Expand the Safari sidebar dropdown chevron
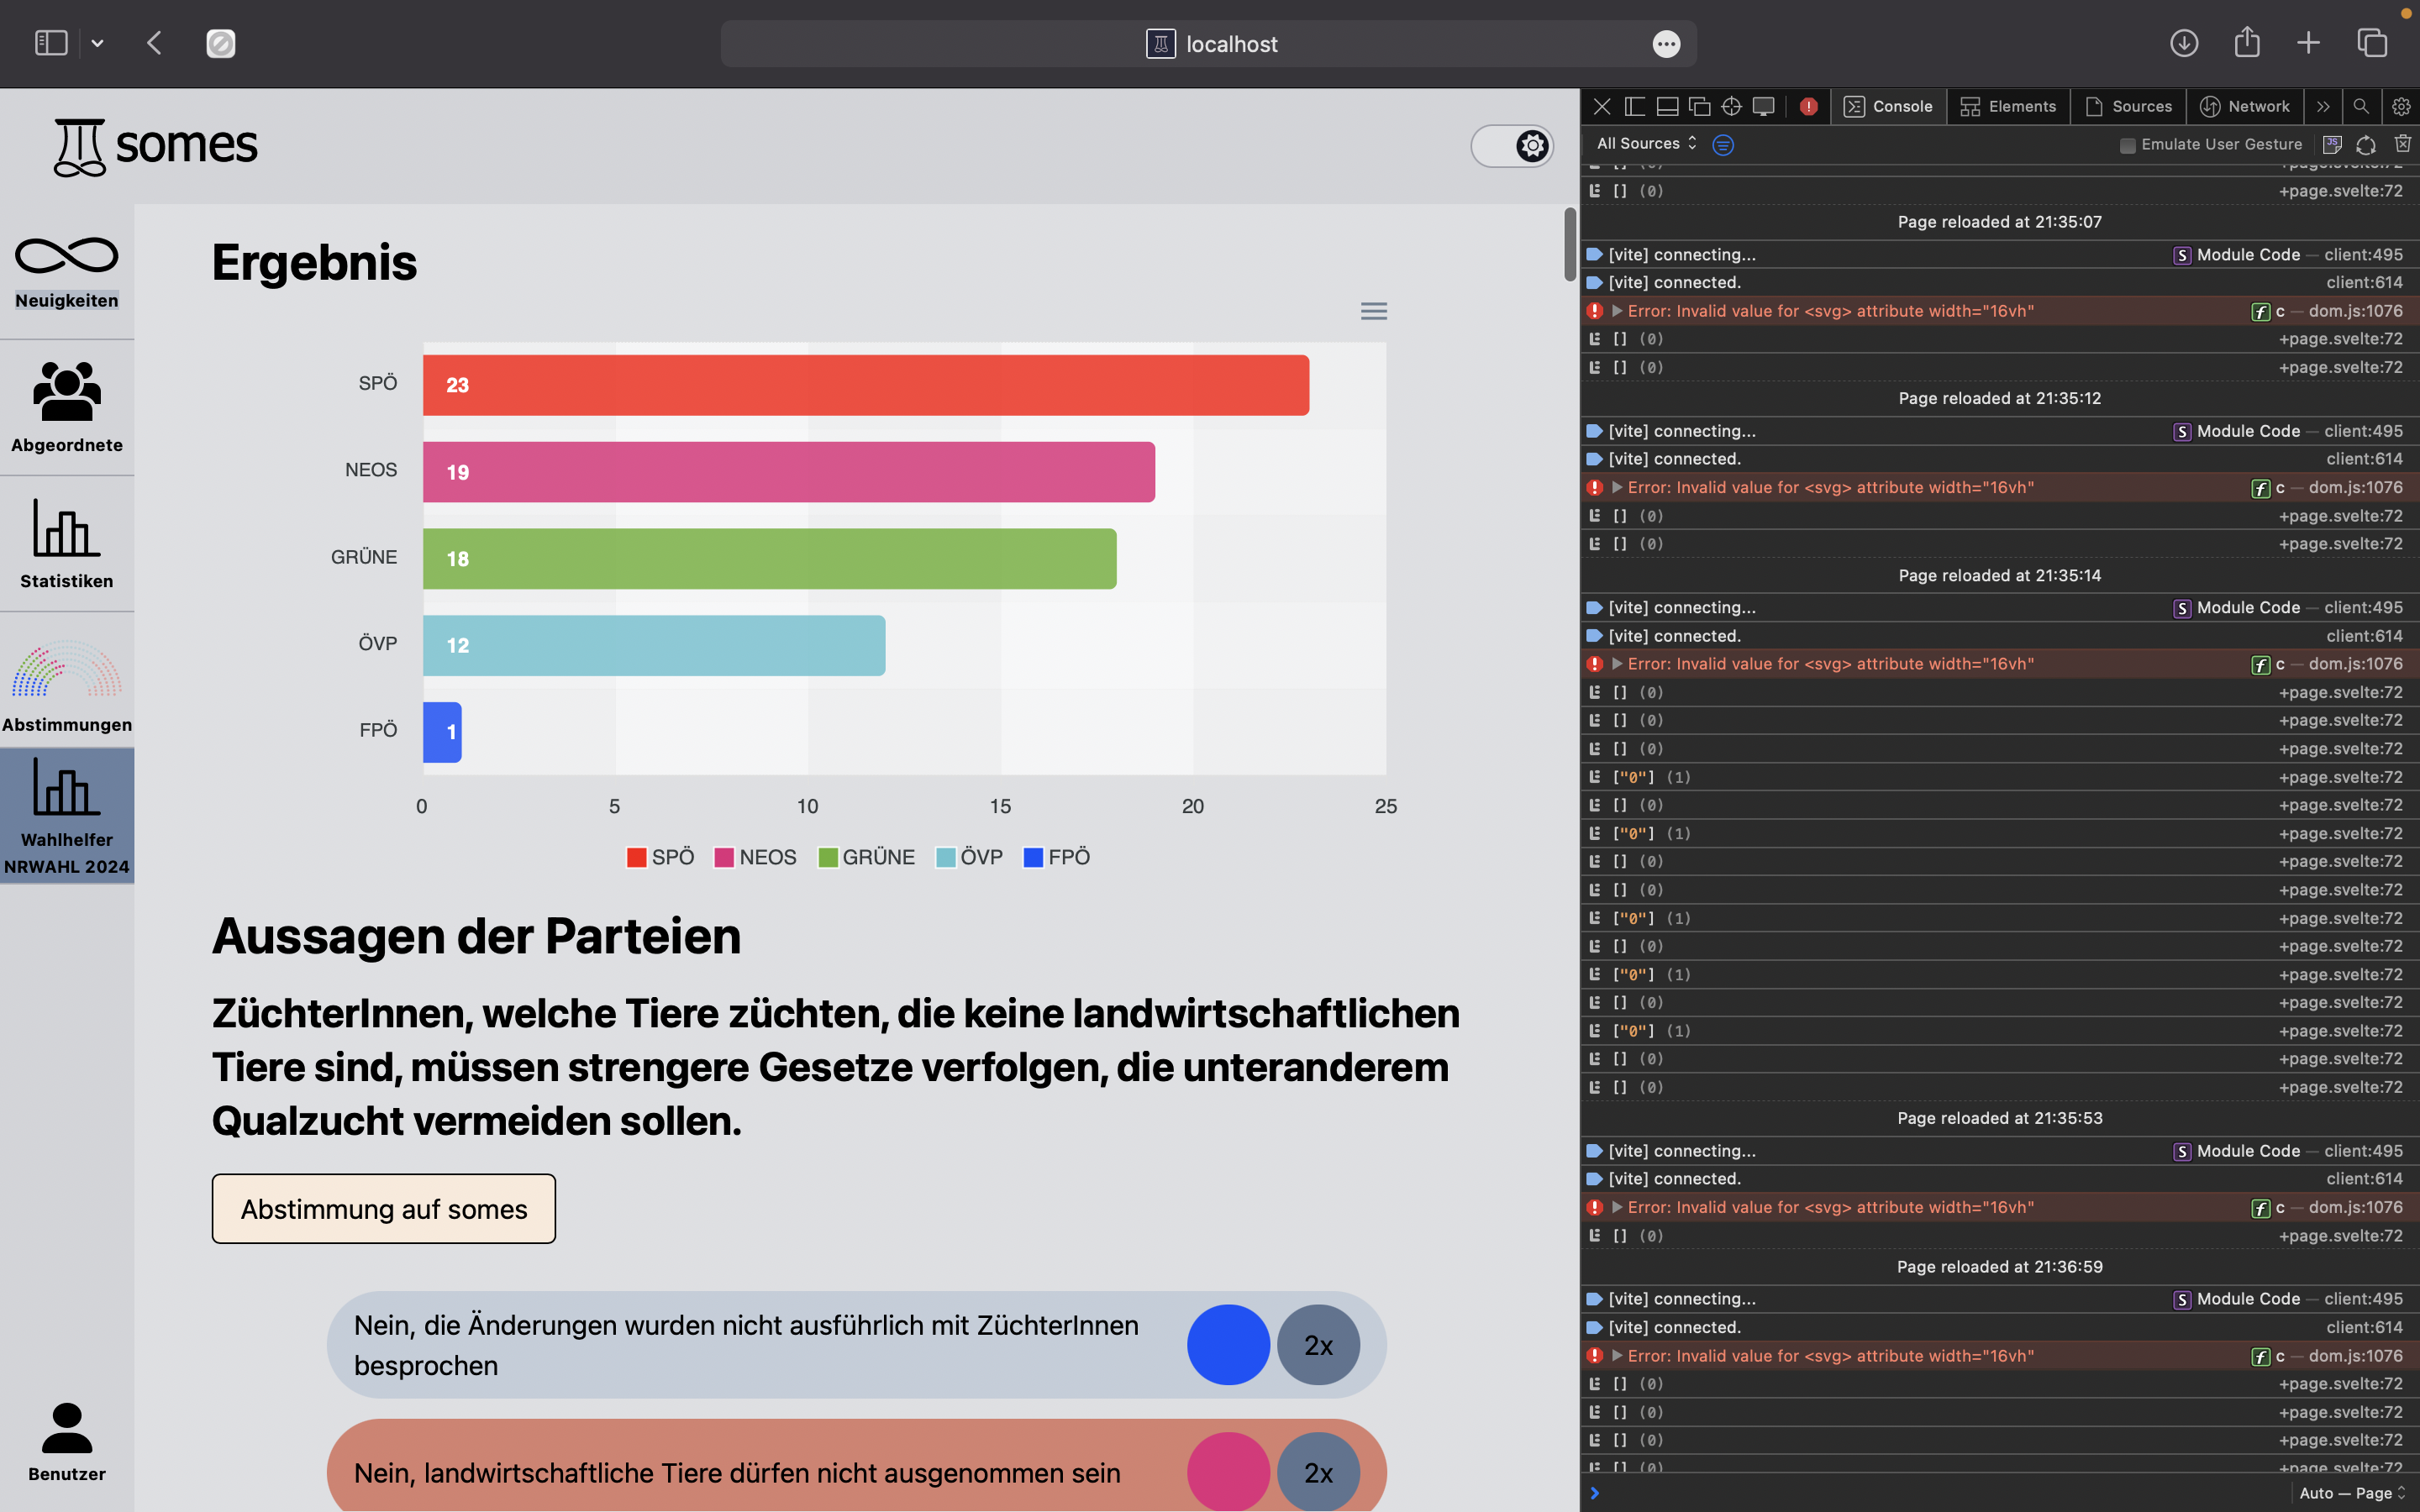2420x1512 pixels. click(x=97, y=43)
